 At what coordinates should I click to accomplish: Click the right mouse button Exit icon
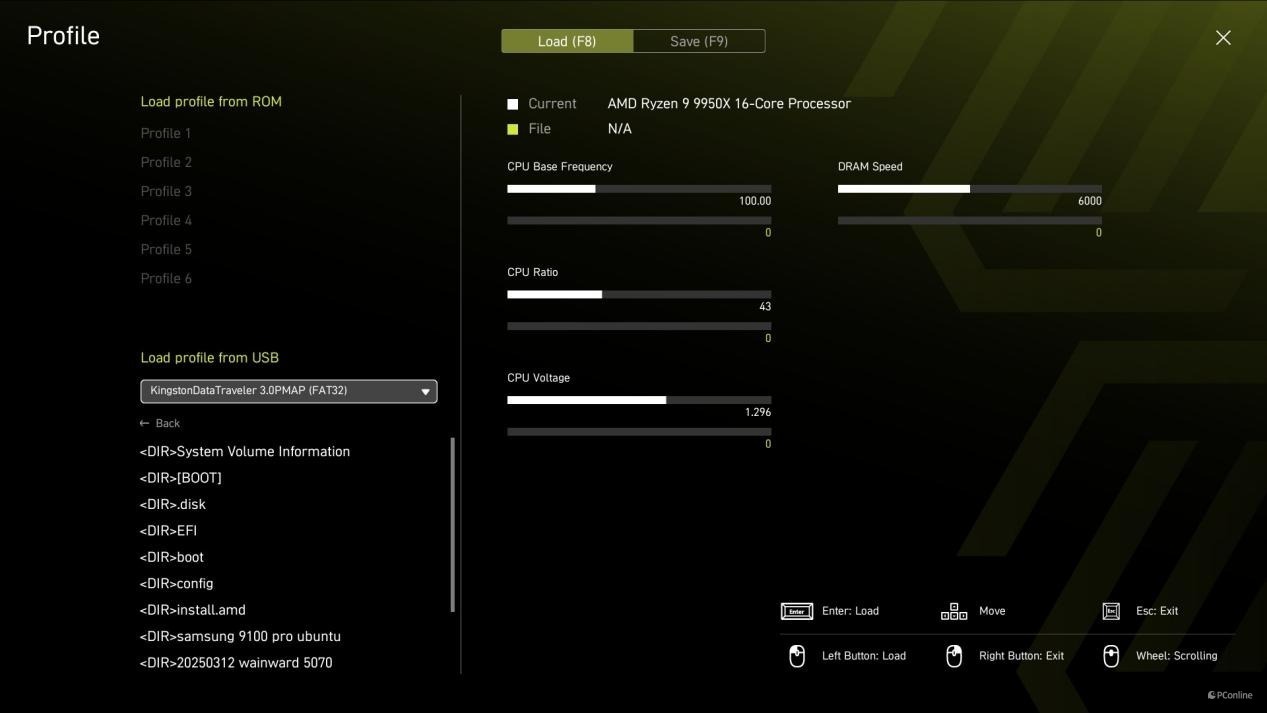point(954,656)
